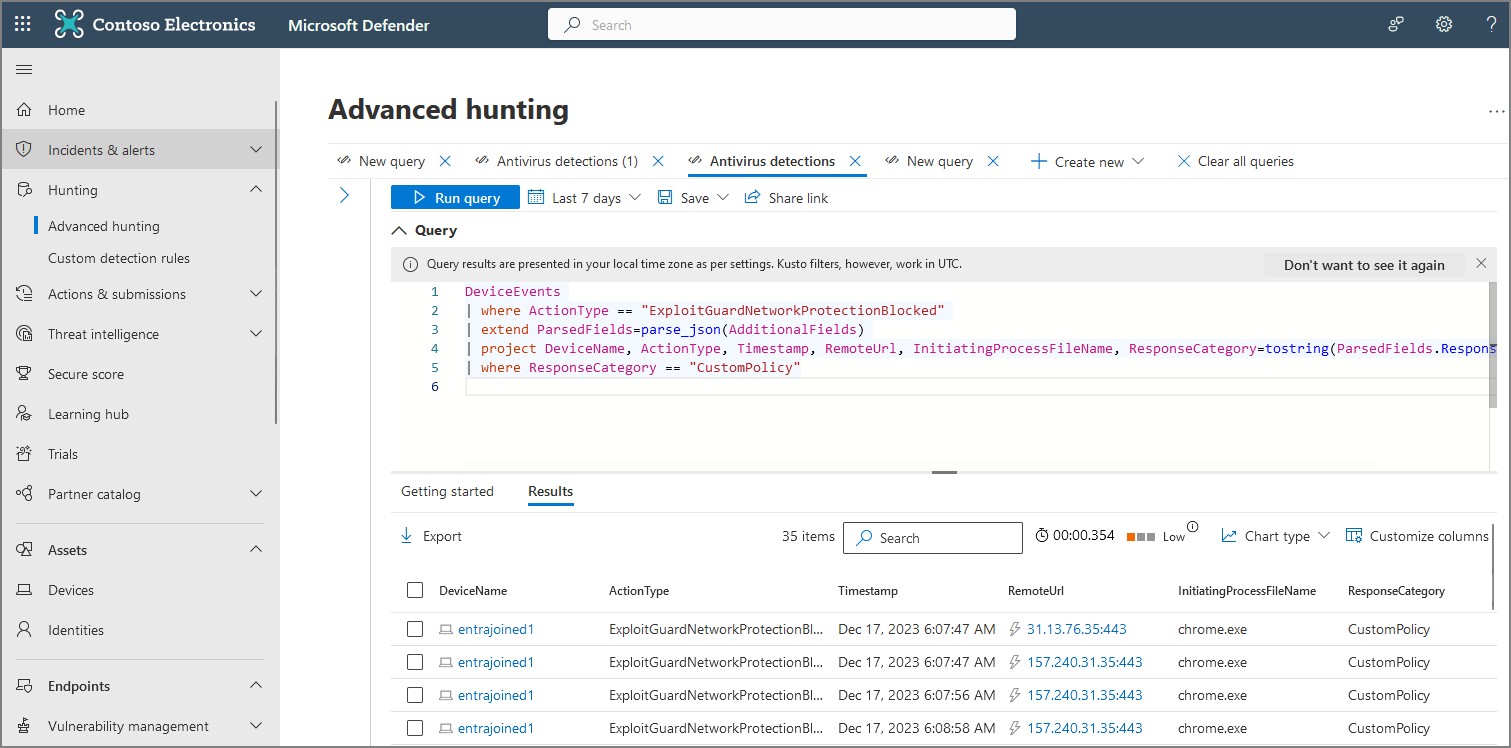Click the top Search box
The width and height of the screenshot is (1511, 748).
(782, 24)
